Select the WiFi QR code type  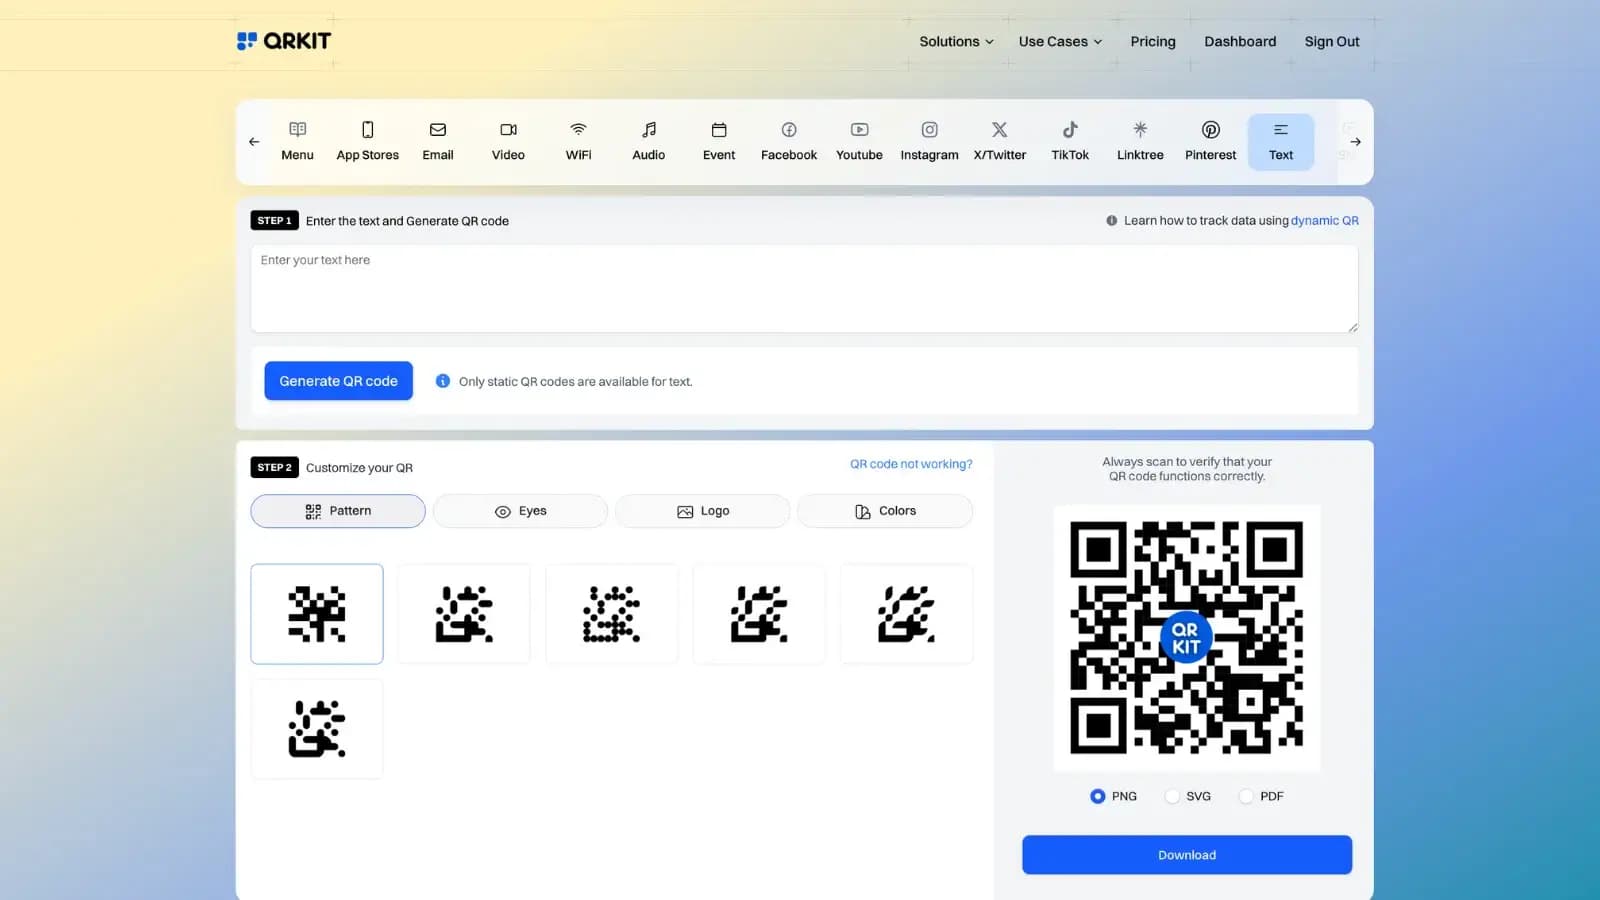(578, 140)
